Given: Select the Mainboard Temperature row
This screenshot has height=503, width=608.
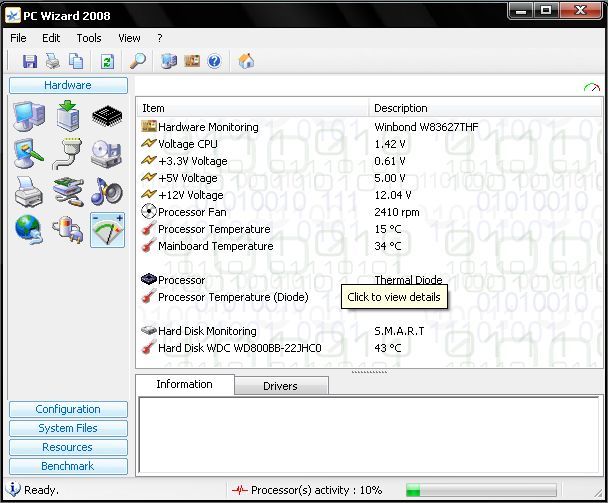Looking at the screenshot, I should 369,246.
